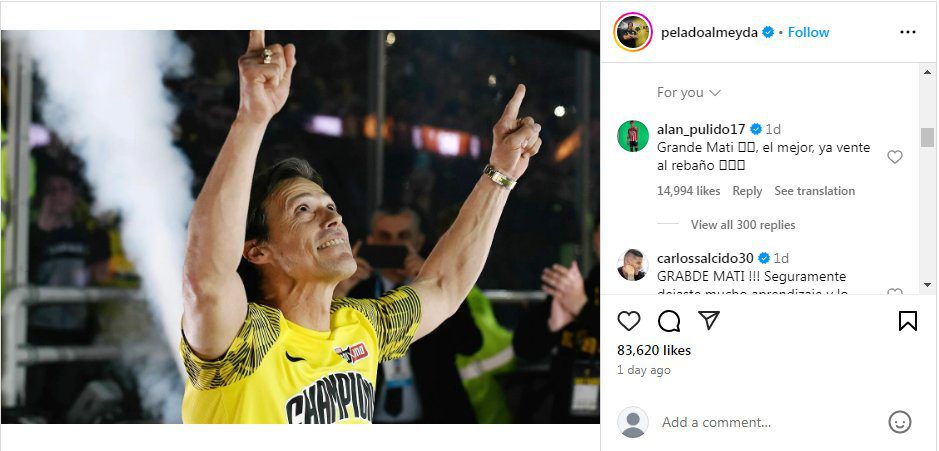This screenshot has width=939, height=451.
Task: See translation of alan_pulido17's comment
Action: pos(814,191)
